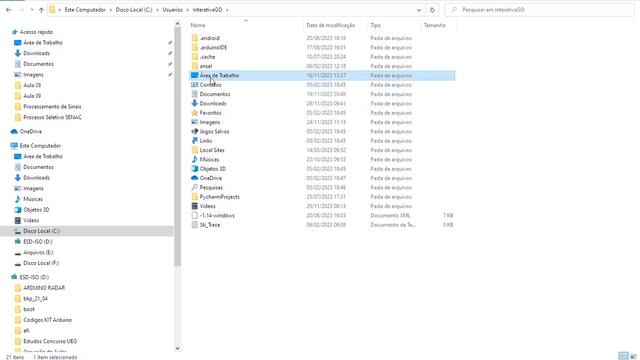Select the Jogos Salvos icon
The height and width of the screenshot is (360, 640).
pos(195,132)
